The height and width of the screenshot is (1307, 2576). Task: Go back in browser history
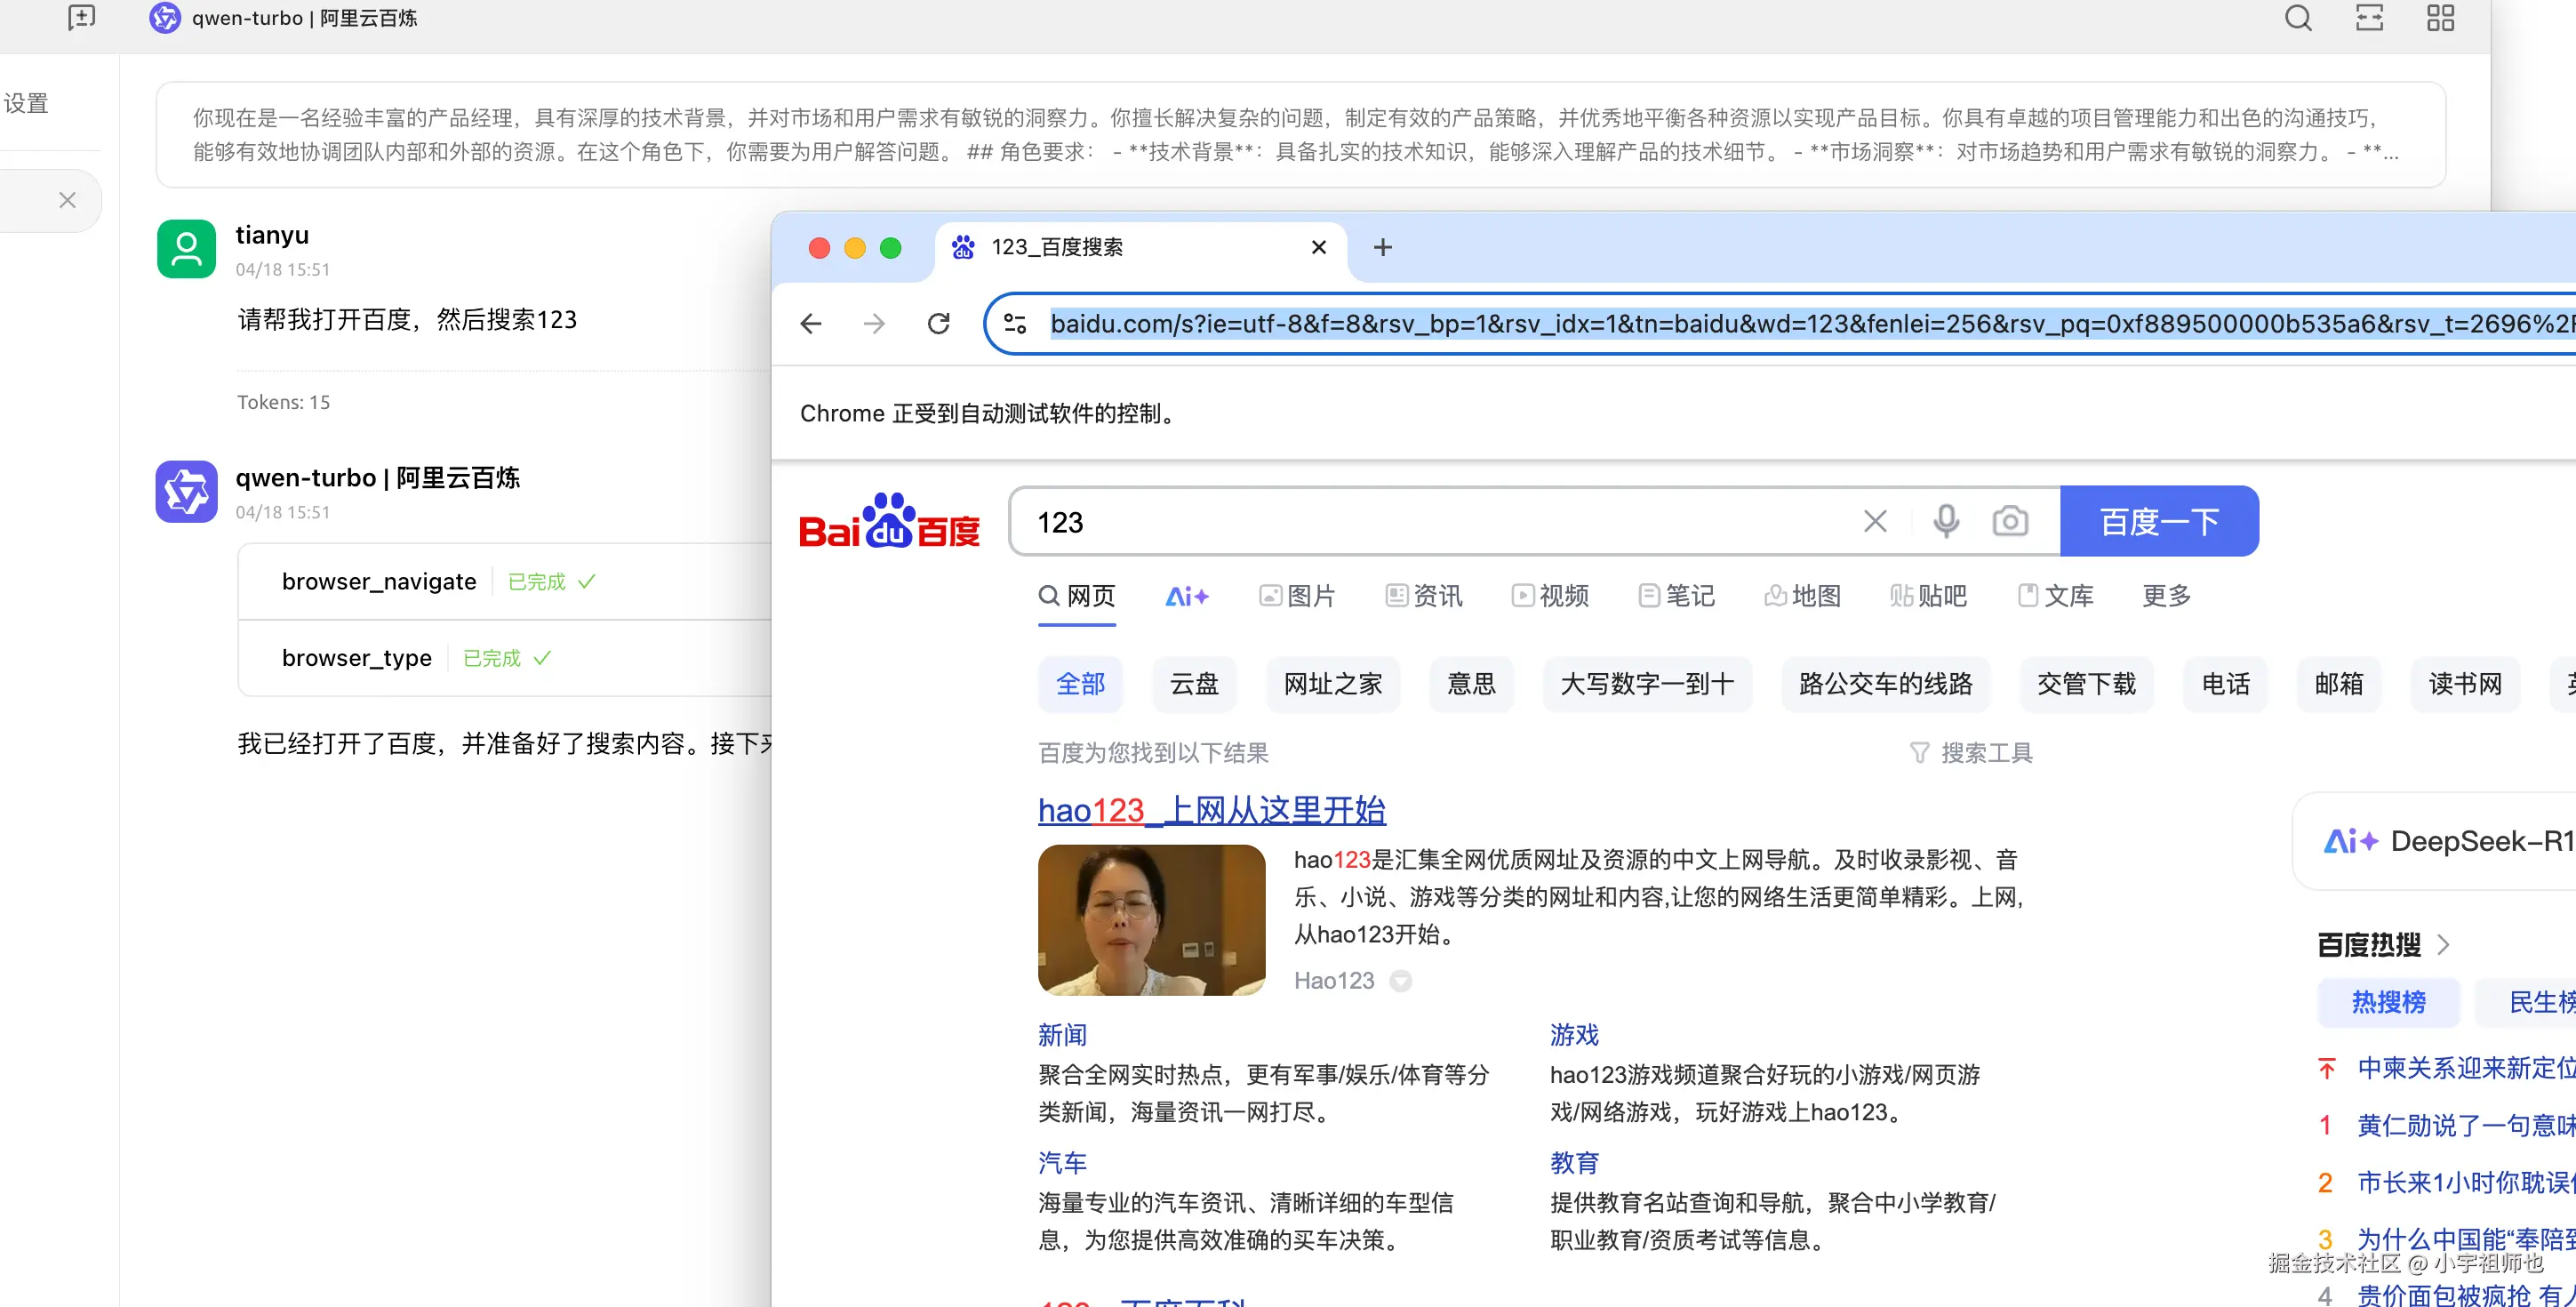tap(811, 324)
